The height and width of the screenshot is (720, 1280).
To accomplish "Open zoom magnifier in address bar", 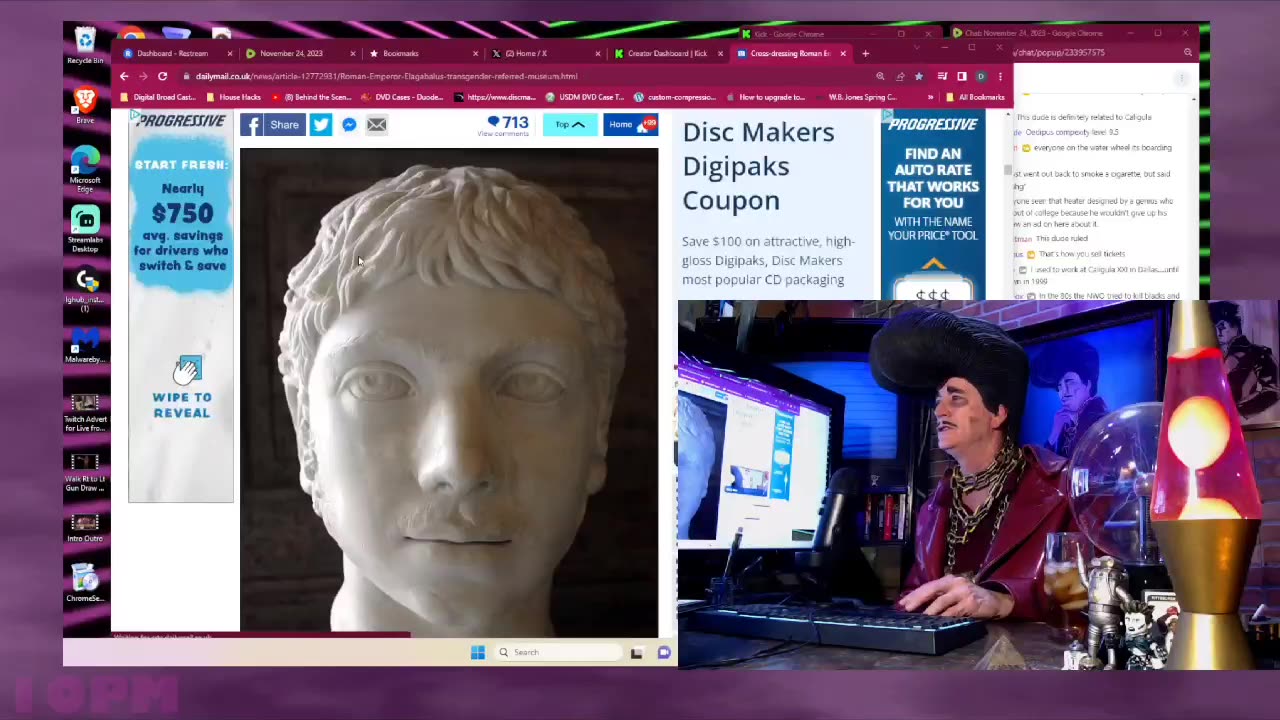I will point(880,76).
